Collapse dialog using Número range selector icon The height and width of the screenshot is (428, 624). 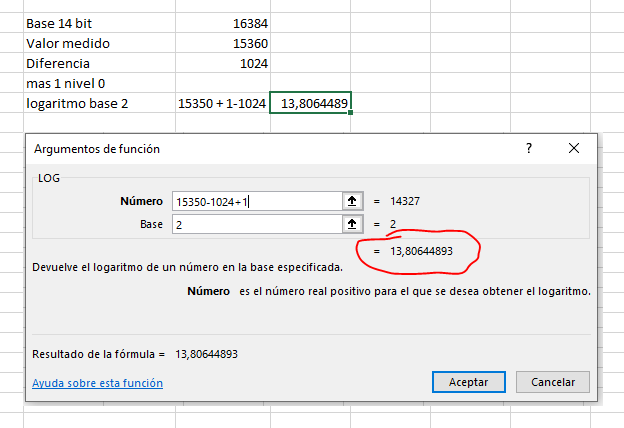pyautogui.click(x=352, y=200)
